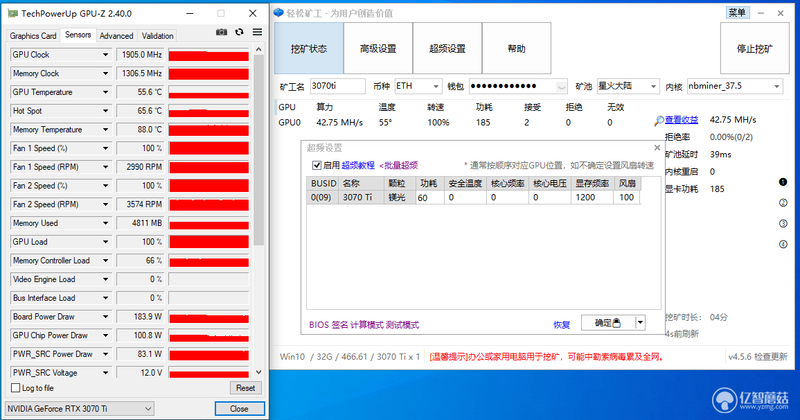Click the GPU-Z title bar icon

click(13, 13)
